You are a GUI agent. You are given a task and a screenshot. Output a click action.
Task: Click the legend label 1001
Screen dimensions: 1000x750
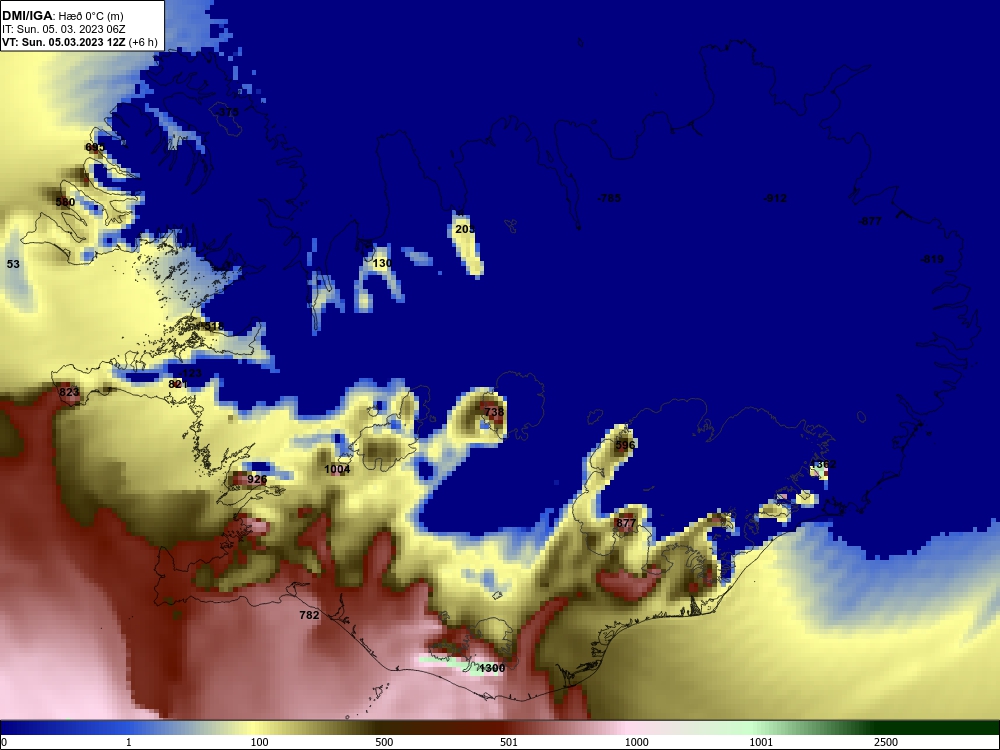(x=761, y=742)
